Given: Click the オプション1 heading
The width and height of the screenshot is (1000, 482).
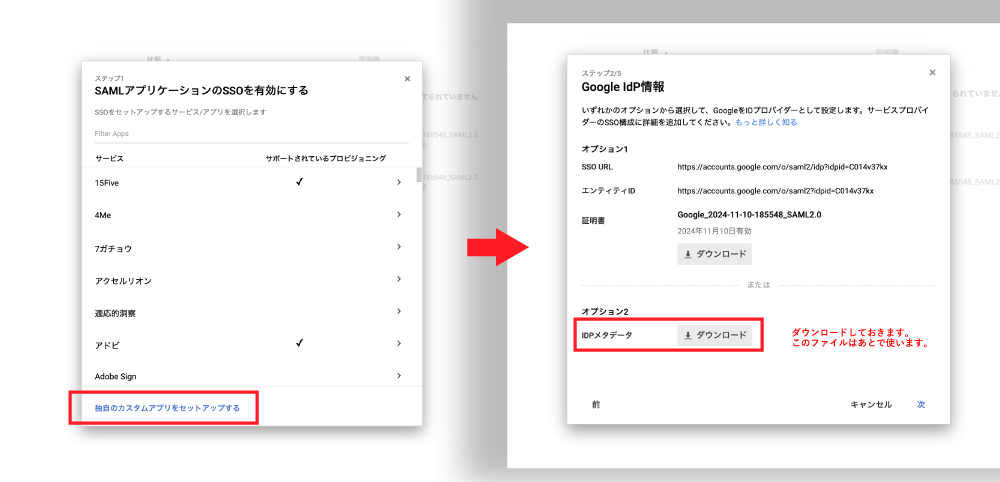Looking at the screenshot, I should point(605,149).
